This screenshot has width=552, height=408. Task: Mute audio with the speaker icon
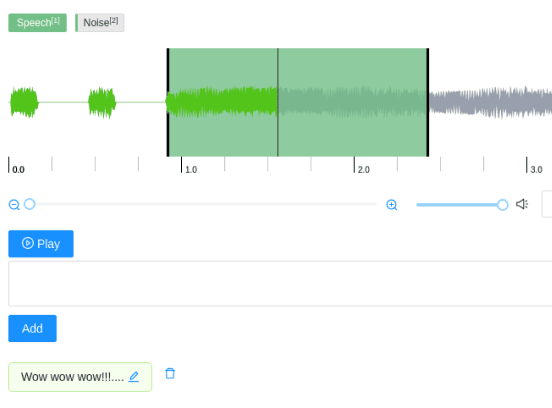[x=522, y=204]
